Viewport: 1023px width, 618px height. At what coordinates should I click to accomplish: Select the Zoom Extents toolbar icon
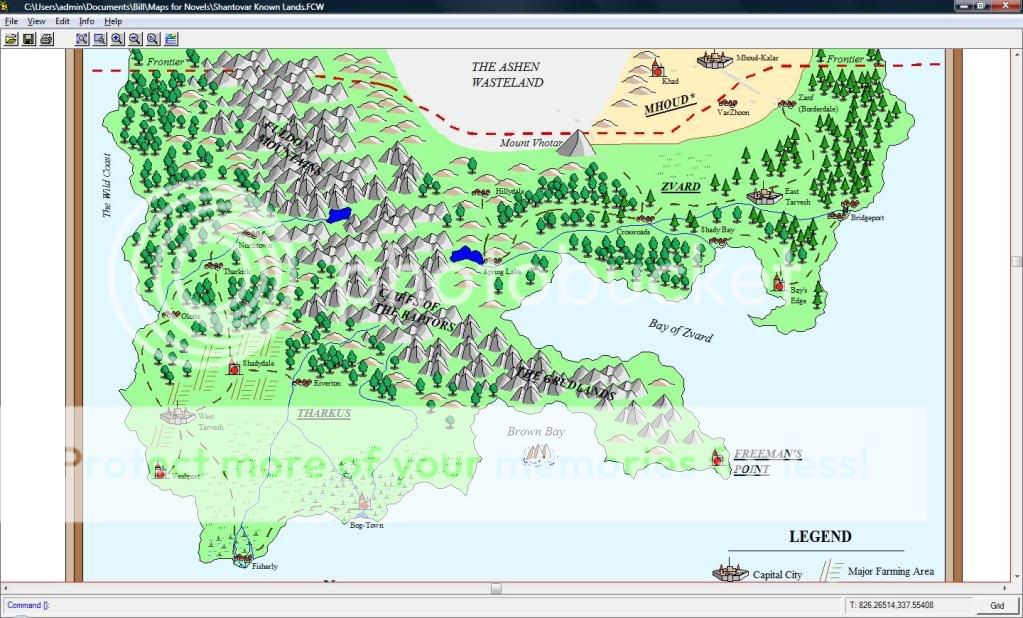coord(82,39)
